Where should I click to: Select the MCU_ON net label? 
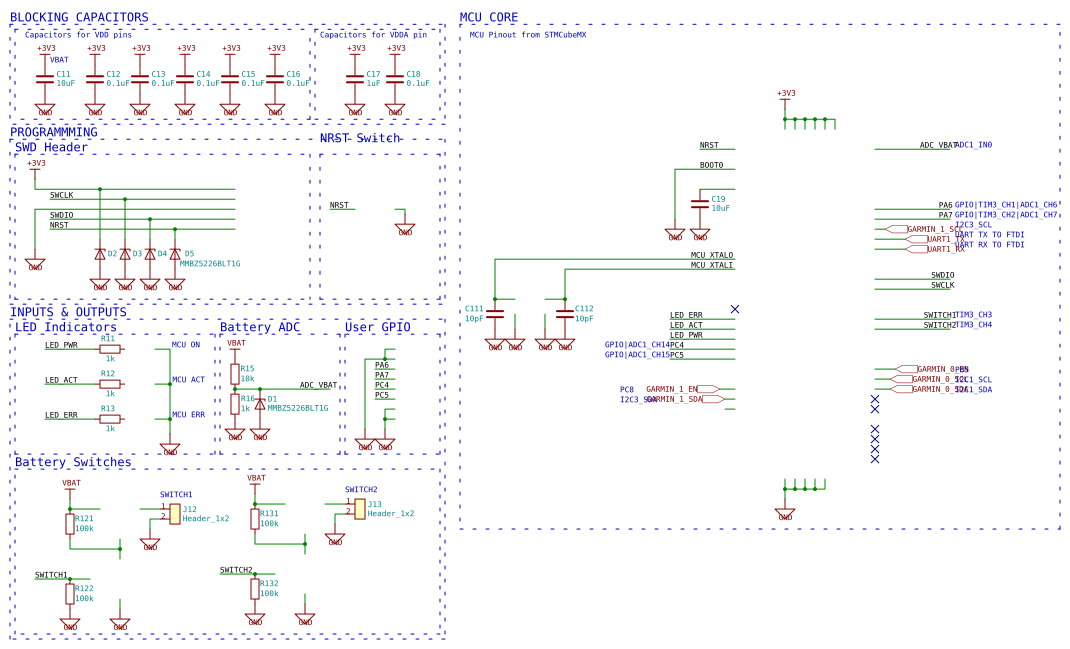coord(186,345)
